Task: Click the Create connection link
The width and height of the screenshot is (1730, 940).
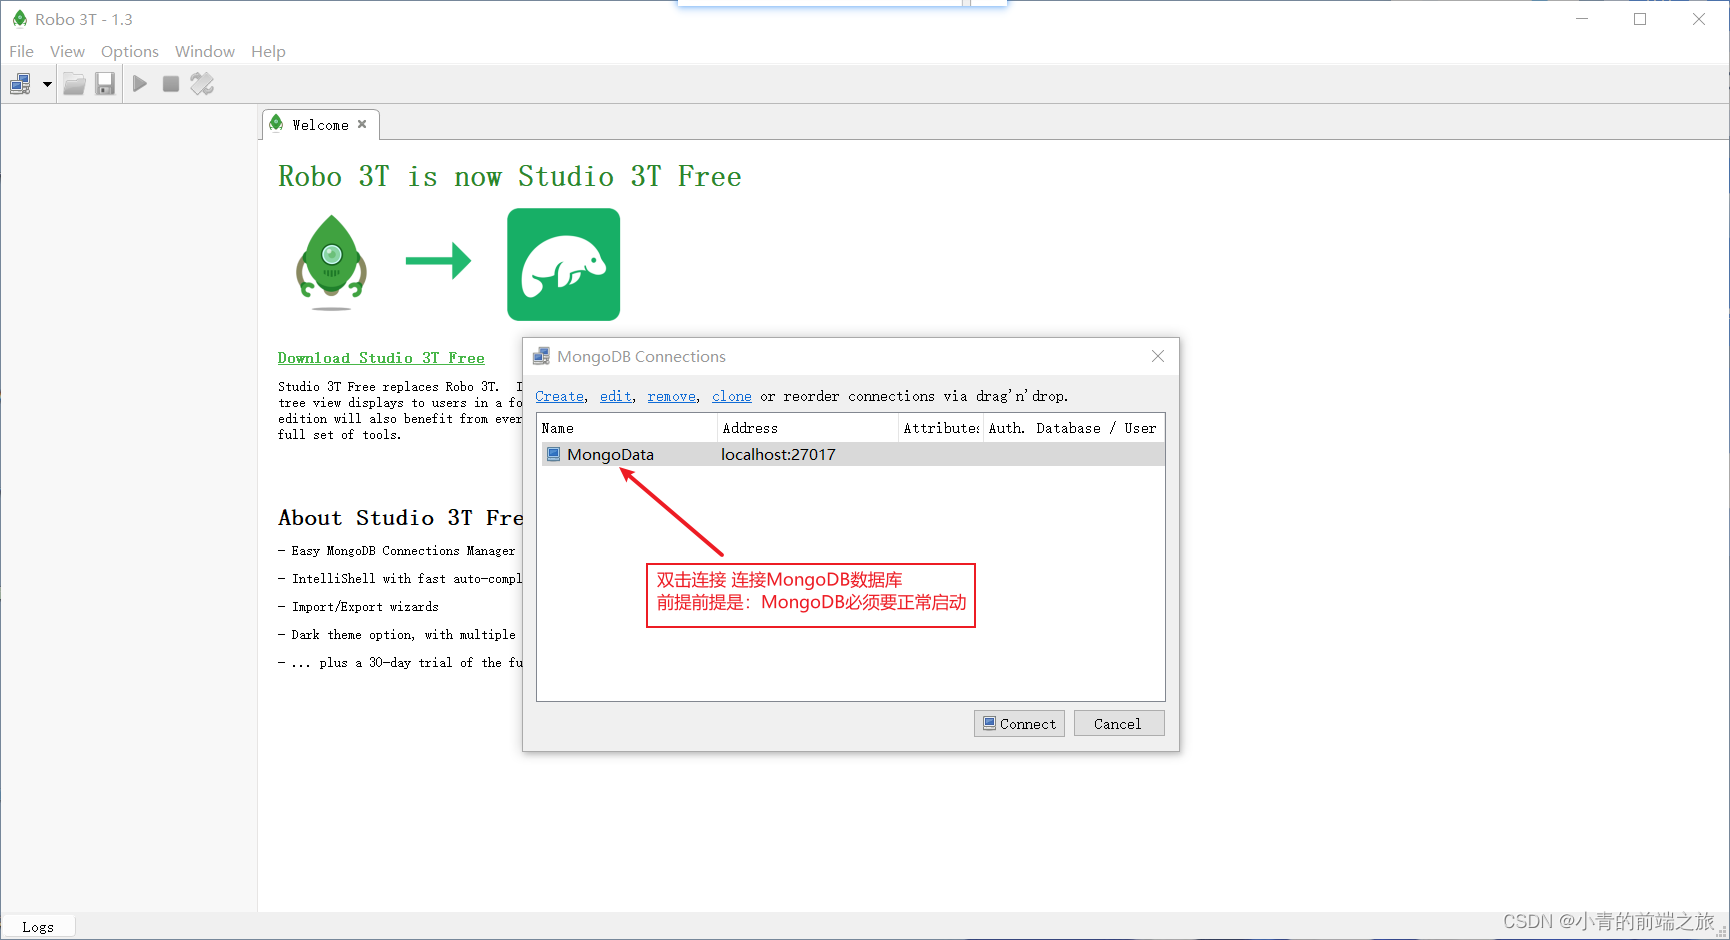Action: coord(559,396)
